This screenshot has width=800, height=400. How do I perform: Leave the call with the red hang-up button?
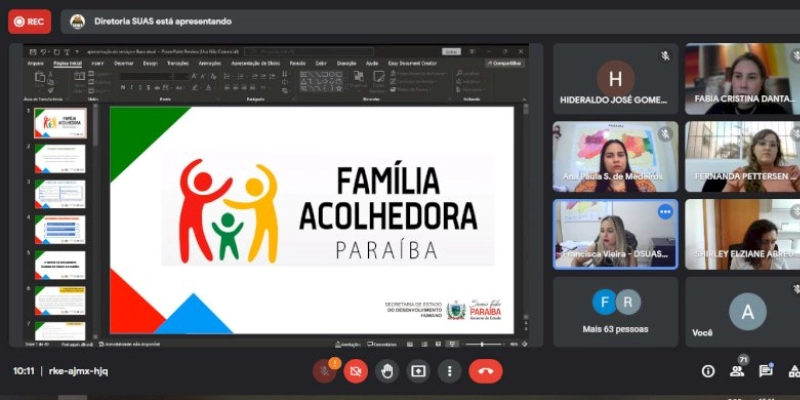pyautogui.click(x=485, y=371)
